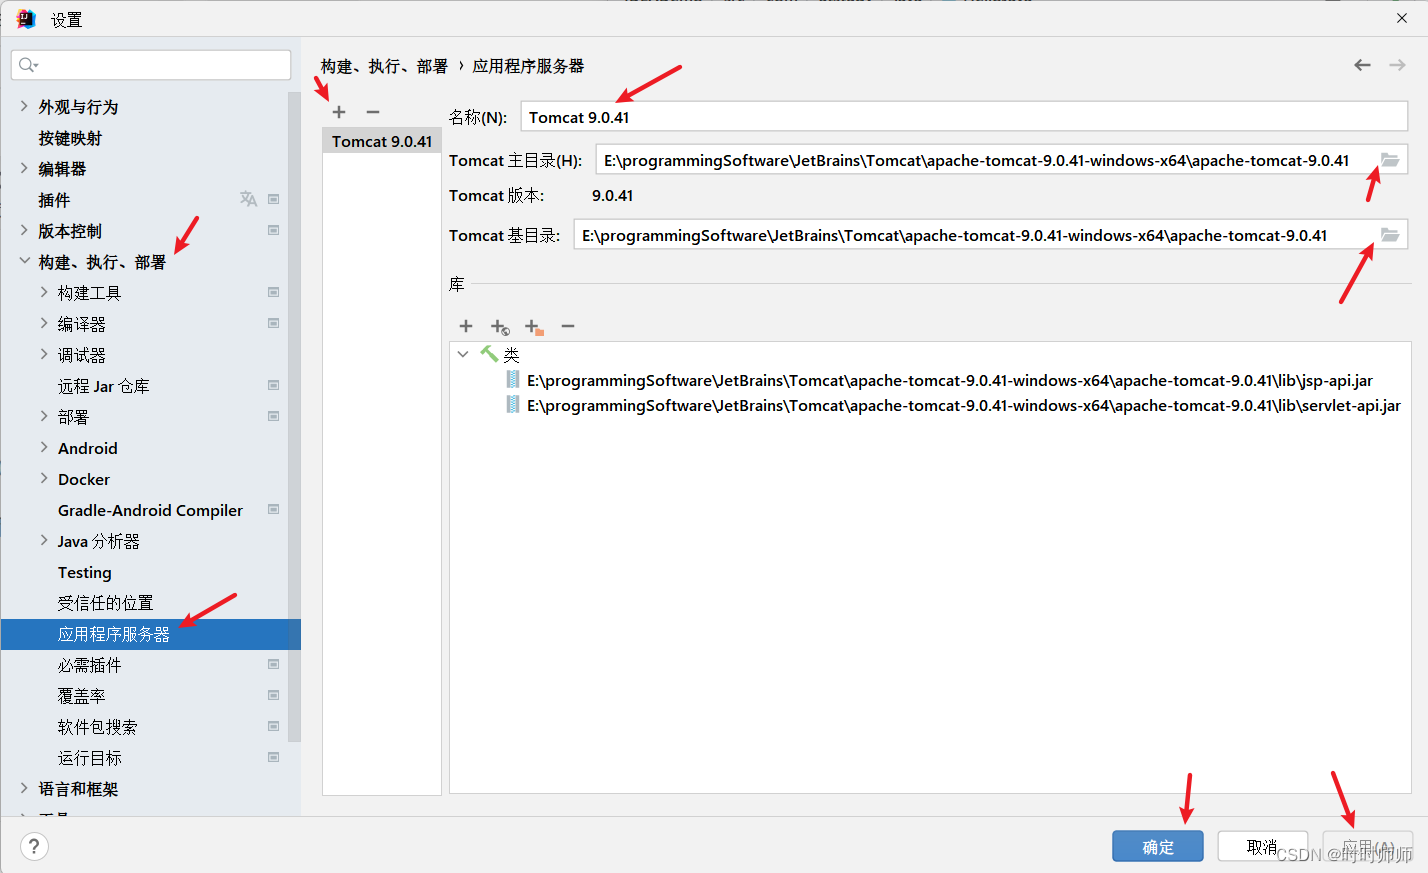Cancel the dialog with 取消
1428x873 pixels.
[x=1262, y=847]
